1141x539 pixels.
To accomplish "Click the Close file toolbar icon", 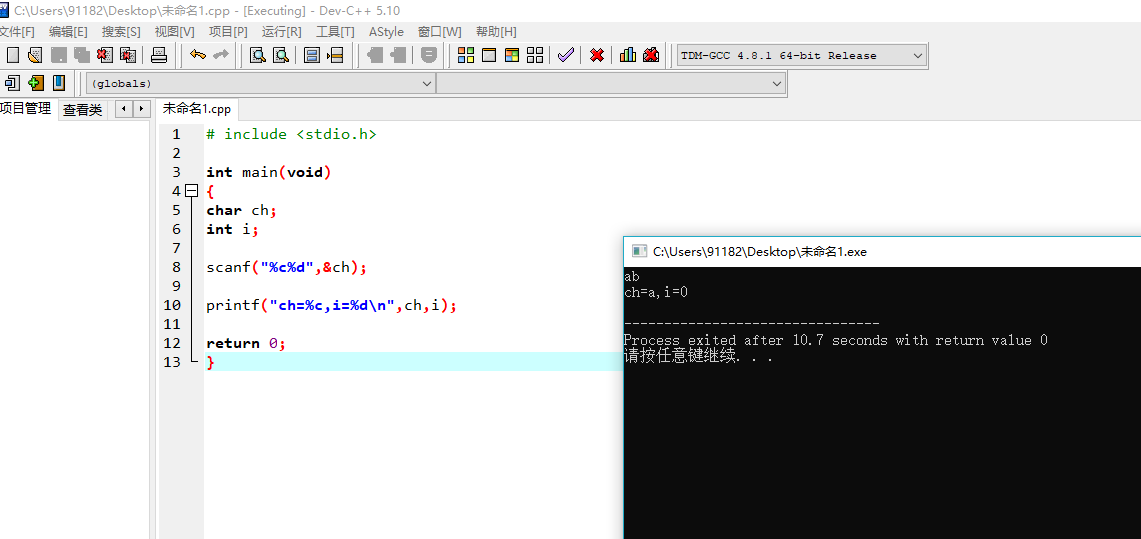I will pos(105,55).
